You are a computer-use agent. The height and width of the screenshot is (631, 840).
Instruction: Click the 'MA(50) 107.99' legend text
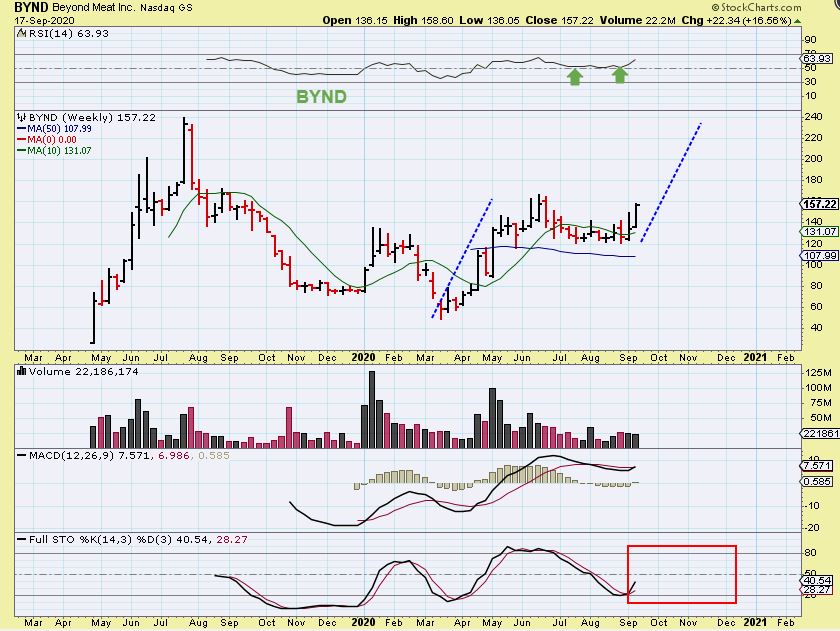coord(59,129)
